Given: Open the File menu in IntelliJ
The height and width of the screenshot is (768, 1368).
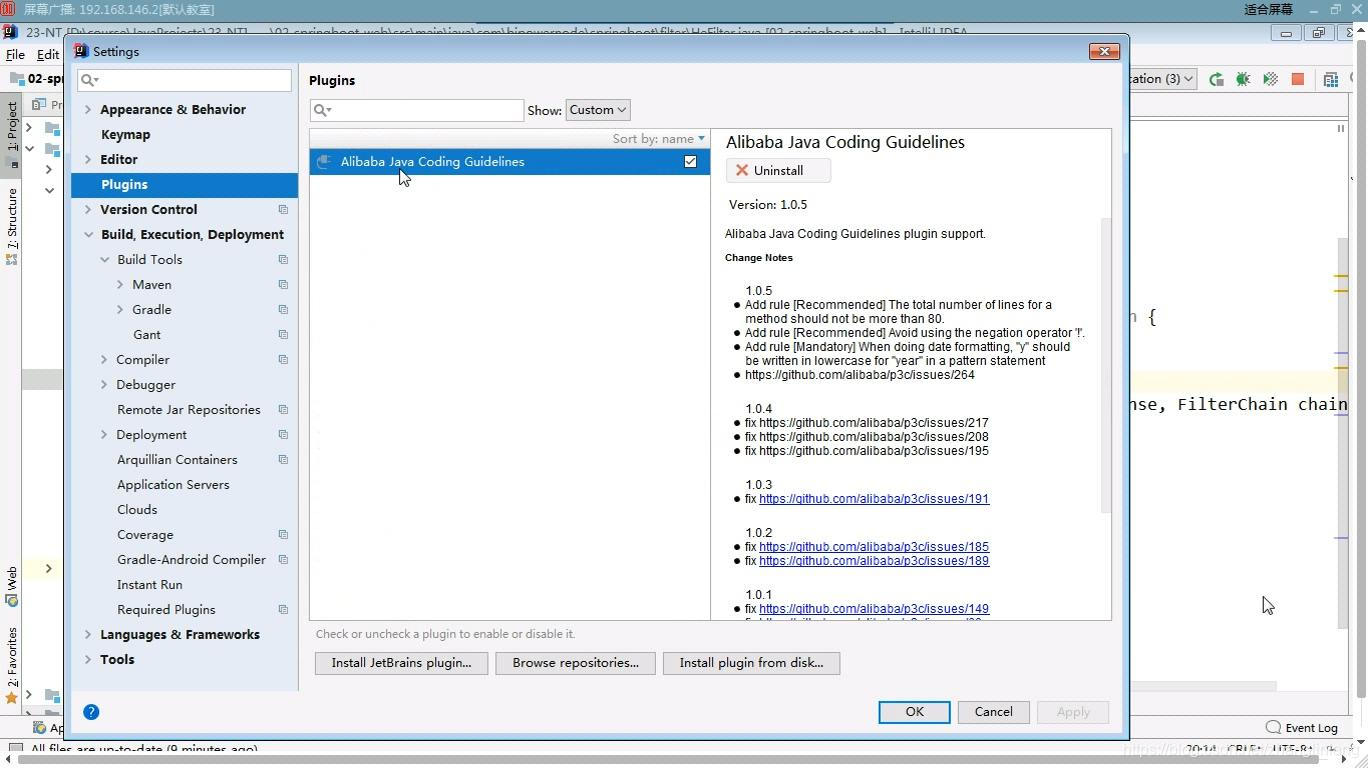Looking at the screenshot, I should (15, 54).
